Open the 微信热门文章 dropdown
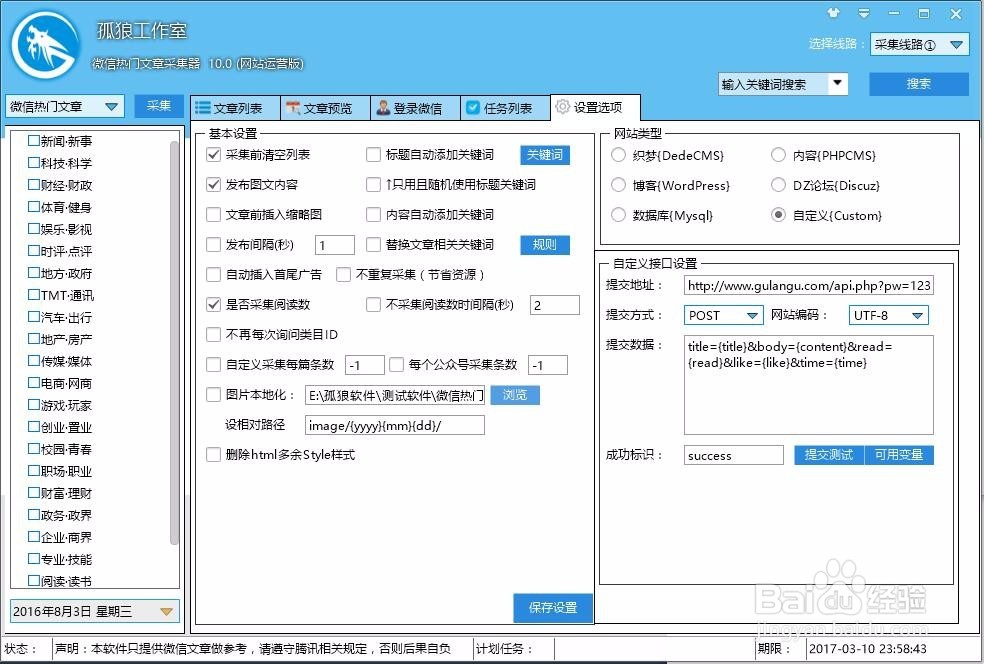This screenshot has height=664, width=984. pos(65,107)
